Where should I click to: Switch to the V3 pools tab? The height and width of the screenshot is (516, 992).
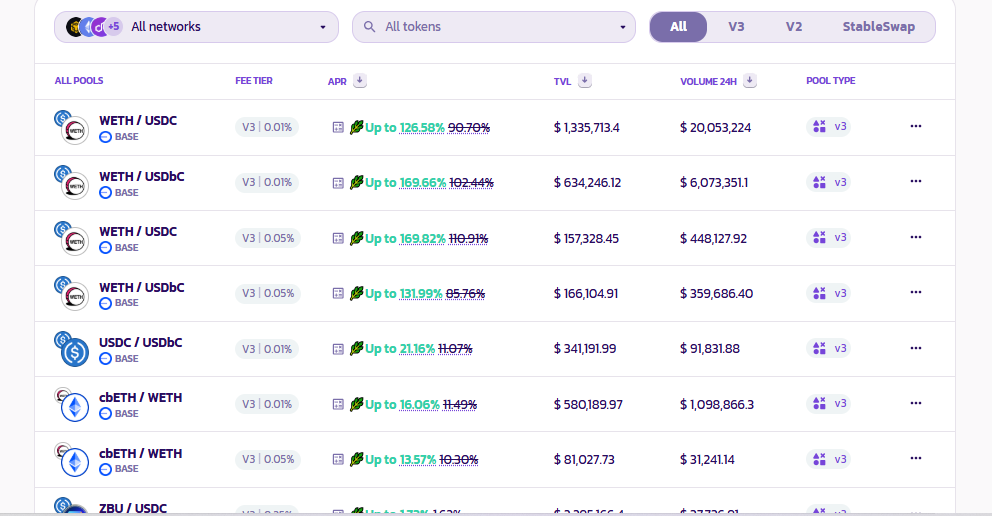point(736,27)
